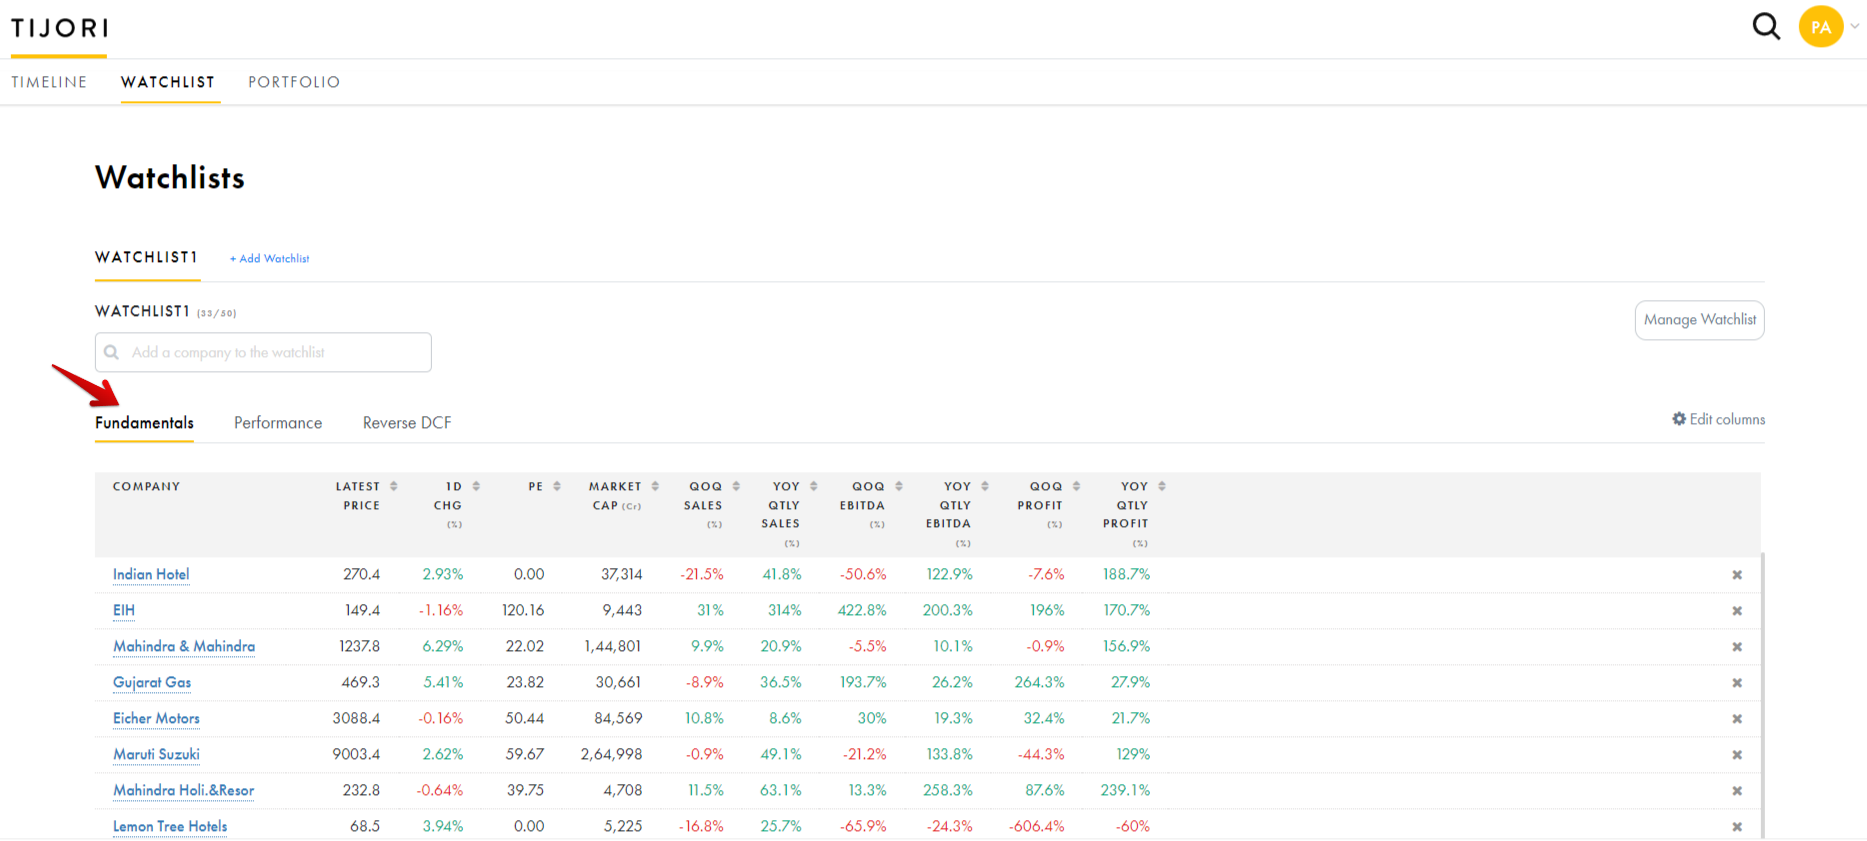
Task: Expand the dropdown chevron beside PA avatar
Action: pyautogui.click(x=1854, y=27)
